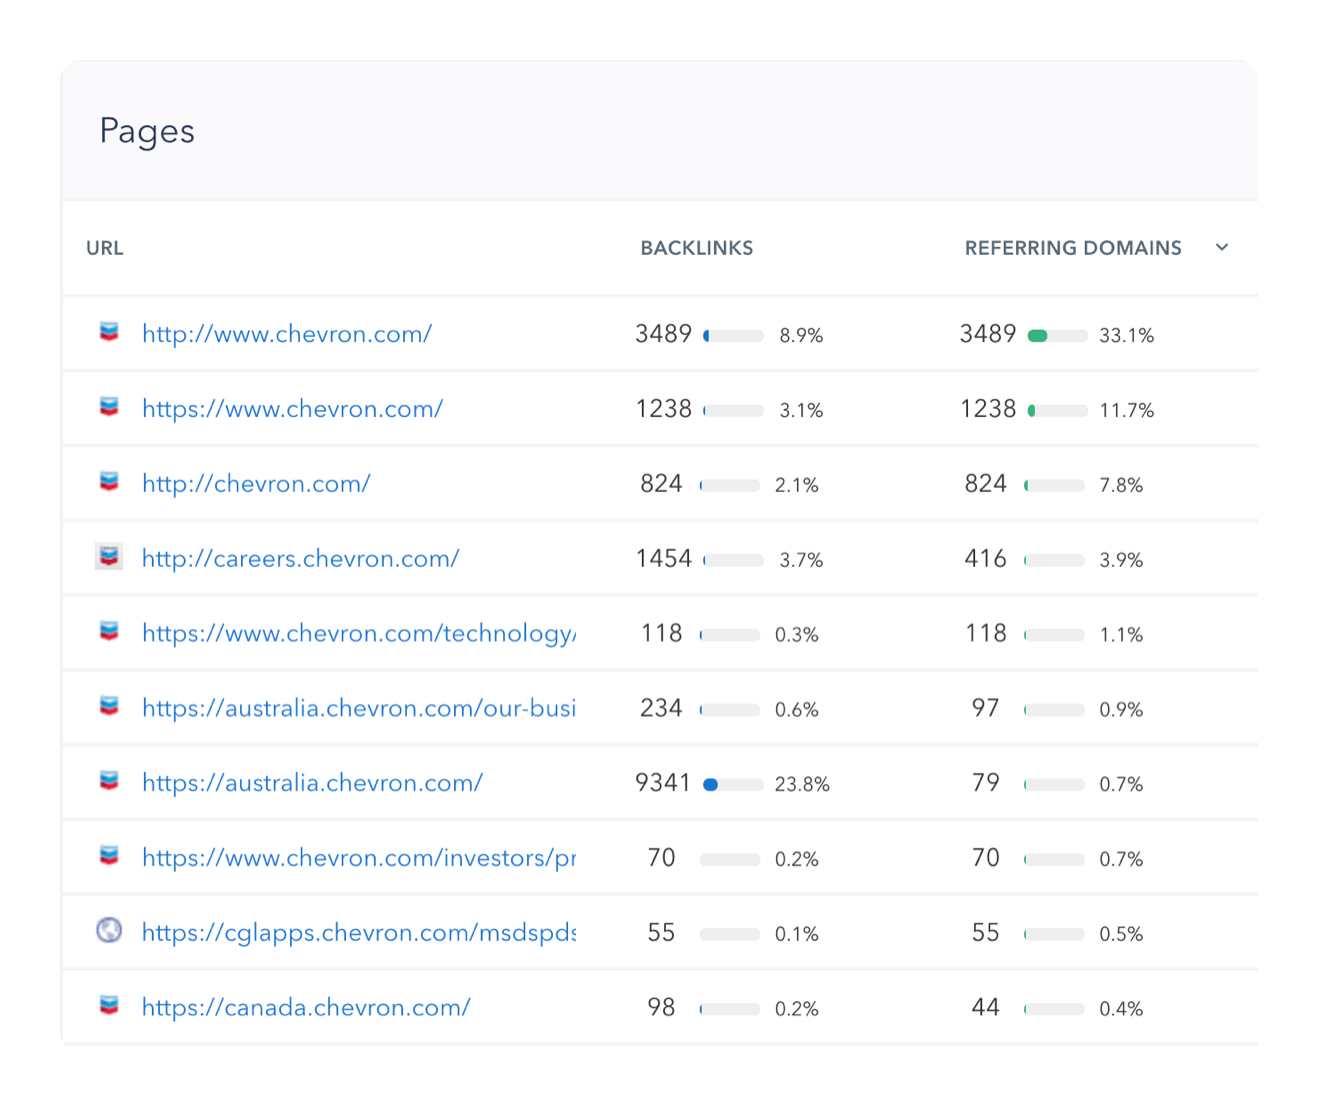The image size is (1318, 1112).
Task: Click the 1.1% referring domains percentage
Action: tap(1121, 635)
